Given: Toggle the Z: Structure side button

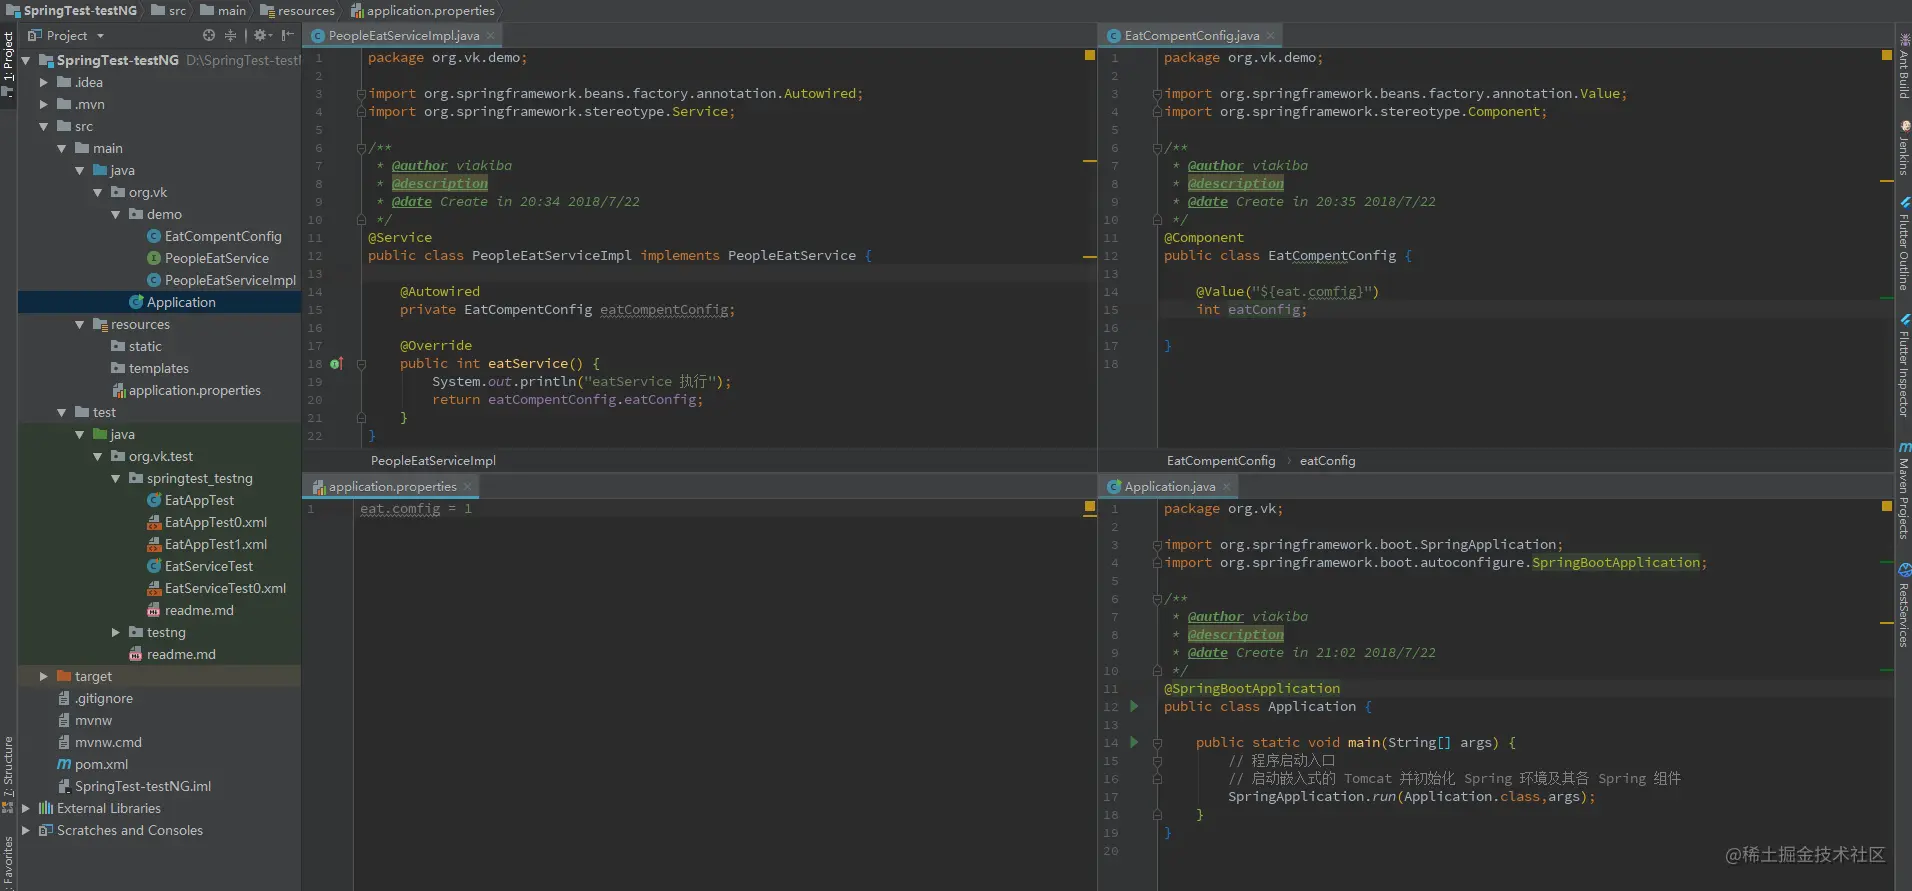Looking at the screenshot, I should click(x=8, y=775).
